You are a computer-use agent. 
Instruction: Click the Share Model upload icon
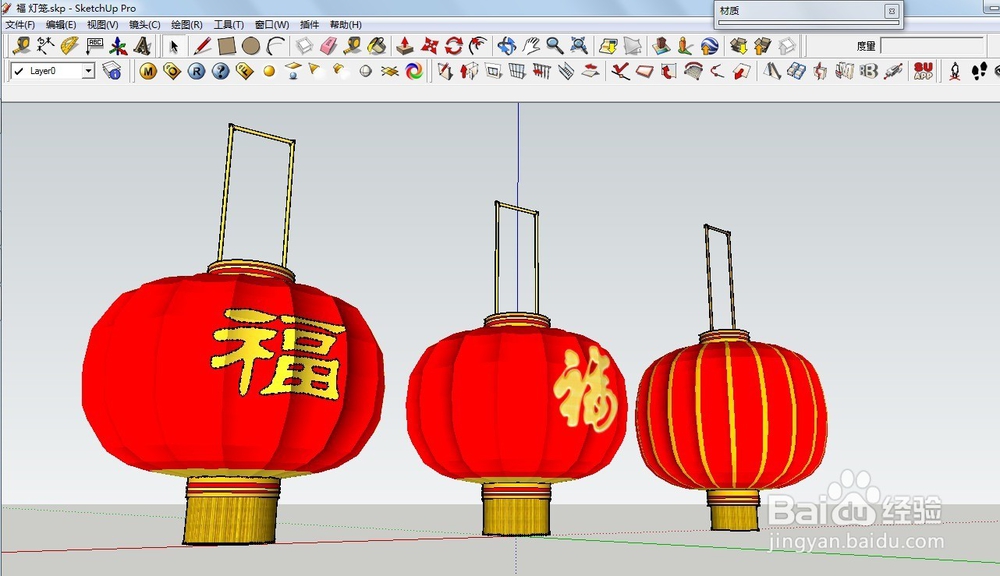(x=762, y=46)
